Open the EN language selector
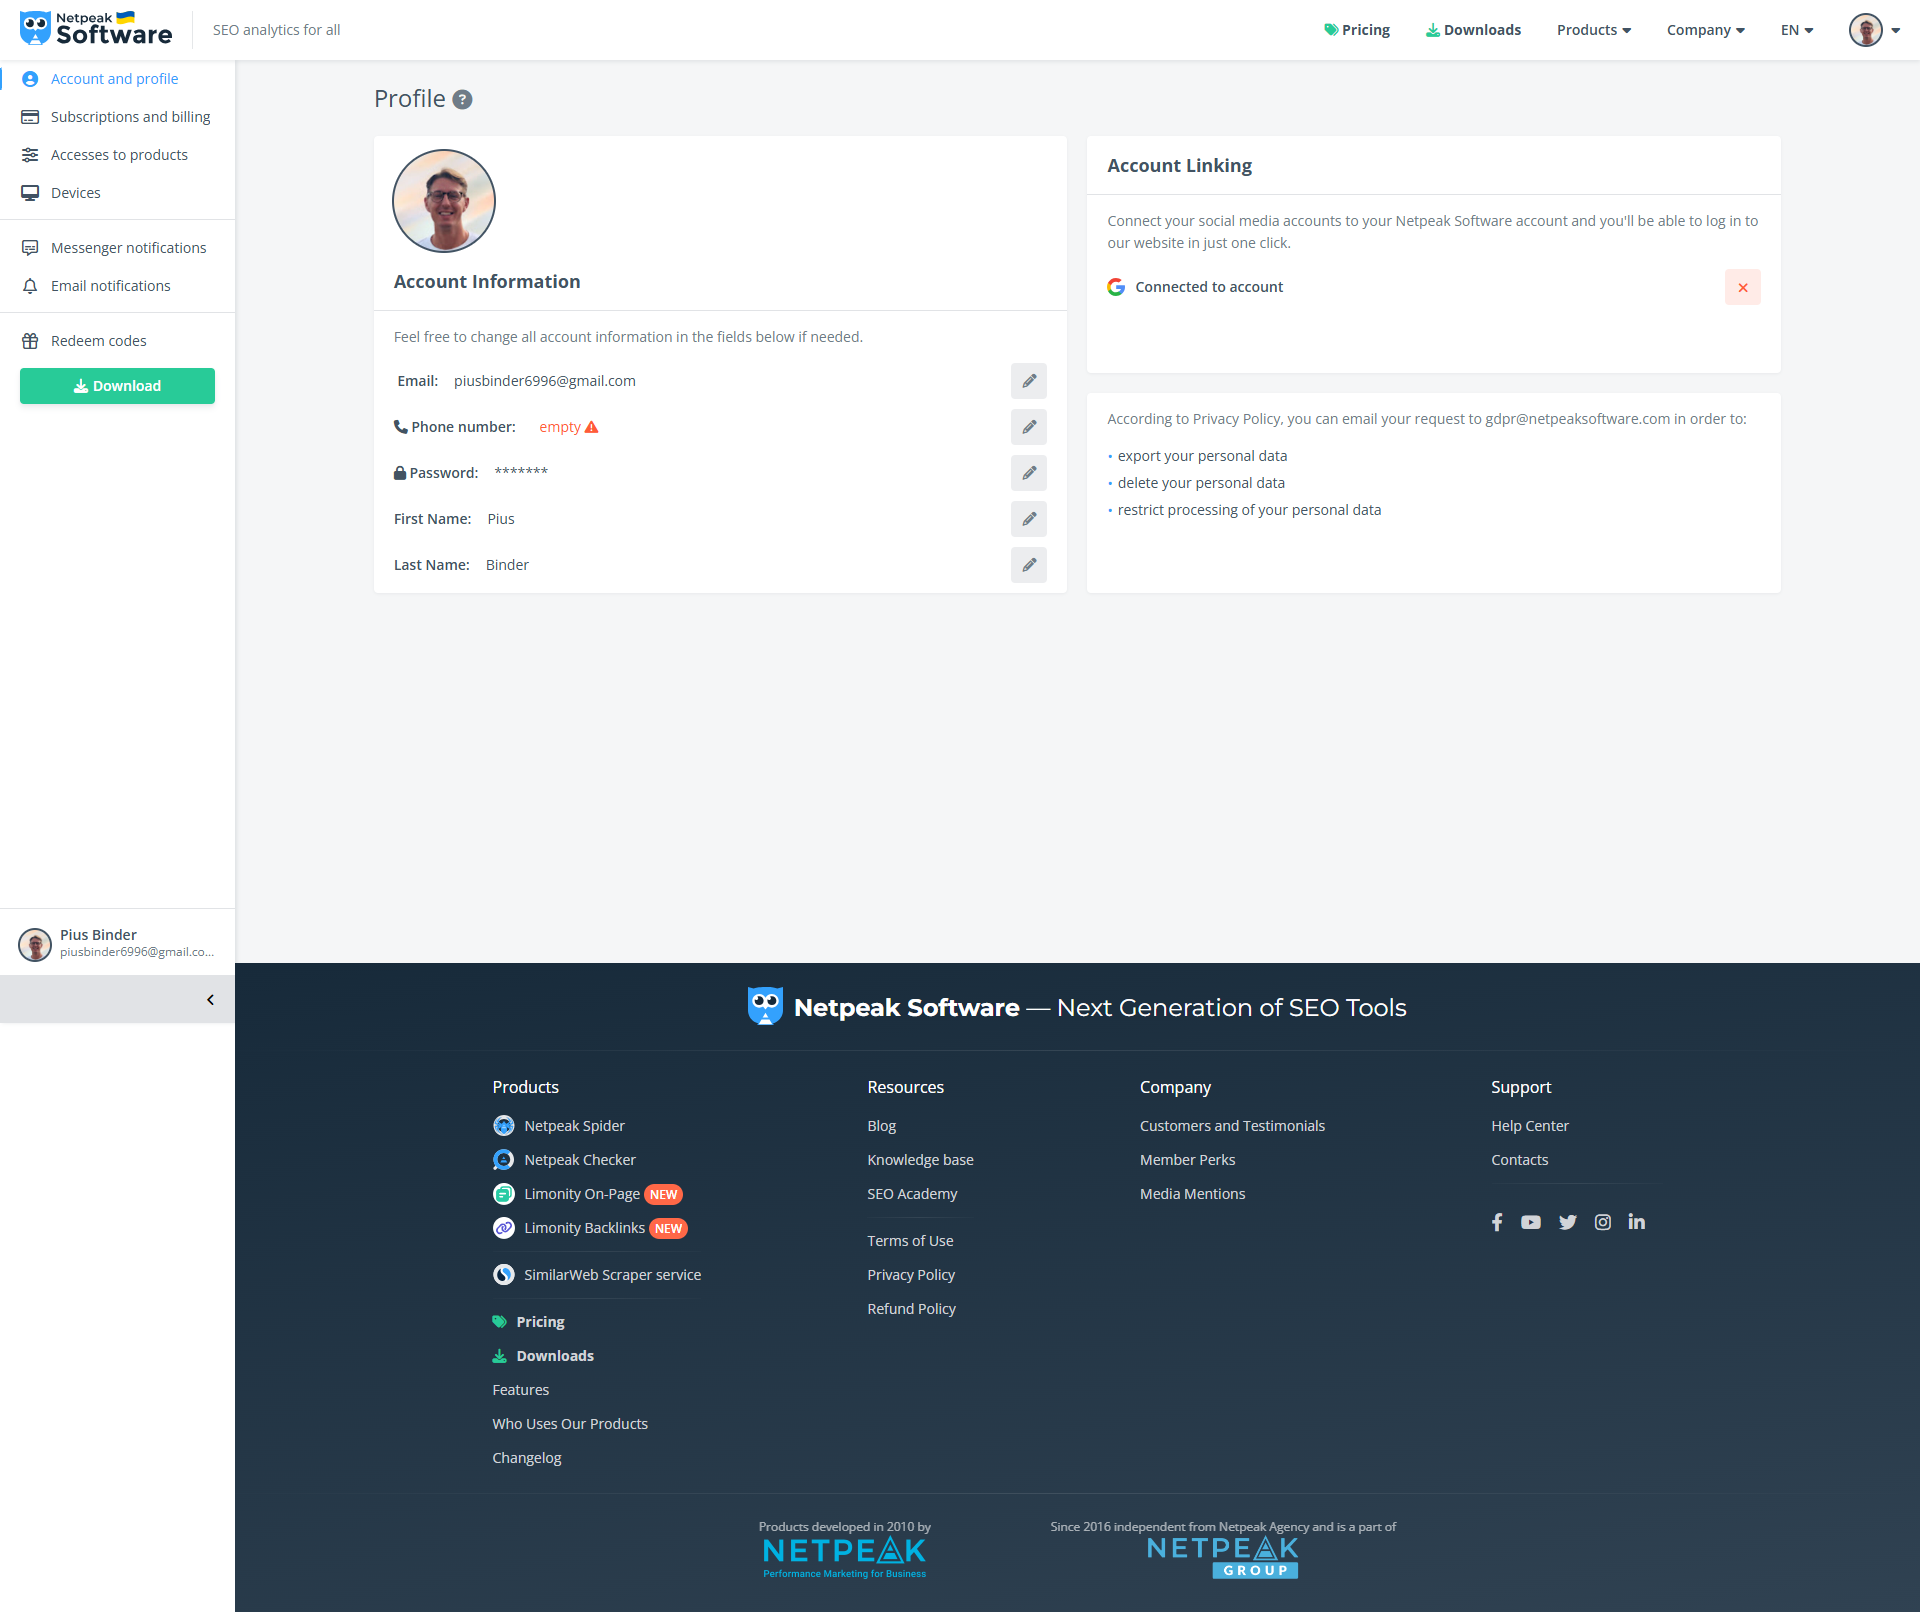This screenshot has height=1612, width=1920. tap(1796, 30)
